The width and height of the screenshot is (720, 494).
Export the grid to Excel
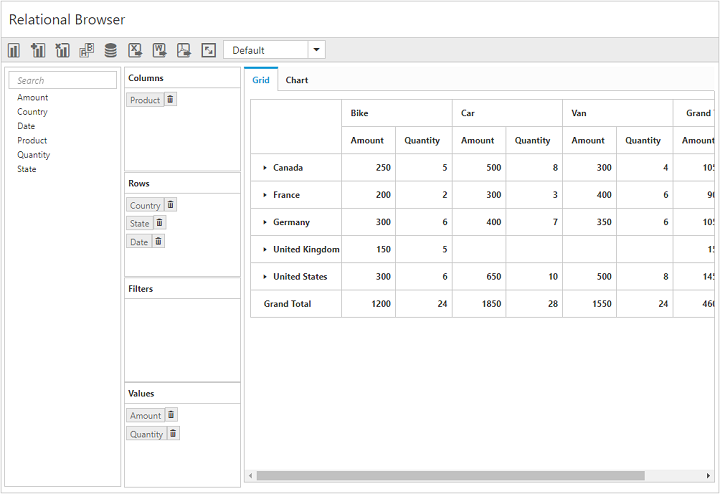[x=135, y=50]
